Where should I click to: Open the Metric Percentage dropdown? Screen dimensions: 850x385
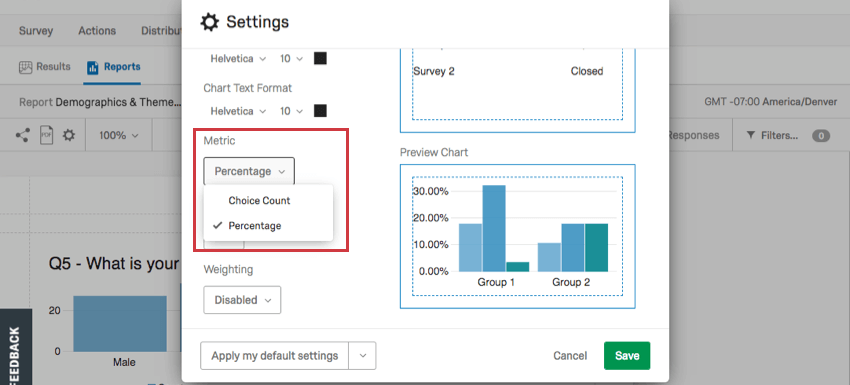[x=249, y=171]
